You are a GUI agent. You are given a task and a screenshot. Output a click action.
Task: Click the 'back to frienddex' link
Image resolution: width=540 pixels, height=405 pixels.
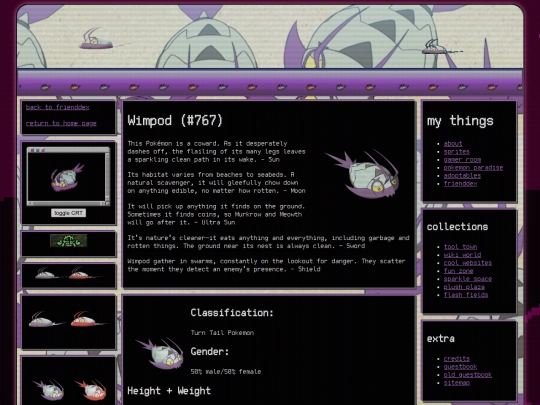(x=58, y=107)
